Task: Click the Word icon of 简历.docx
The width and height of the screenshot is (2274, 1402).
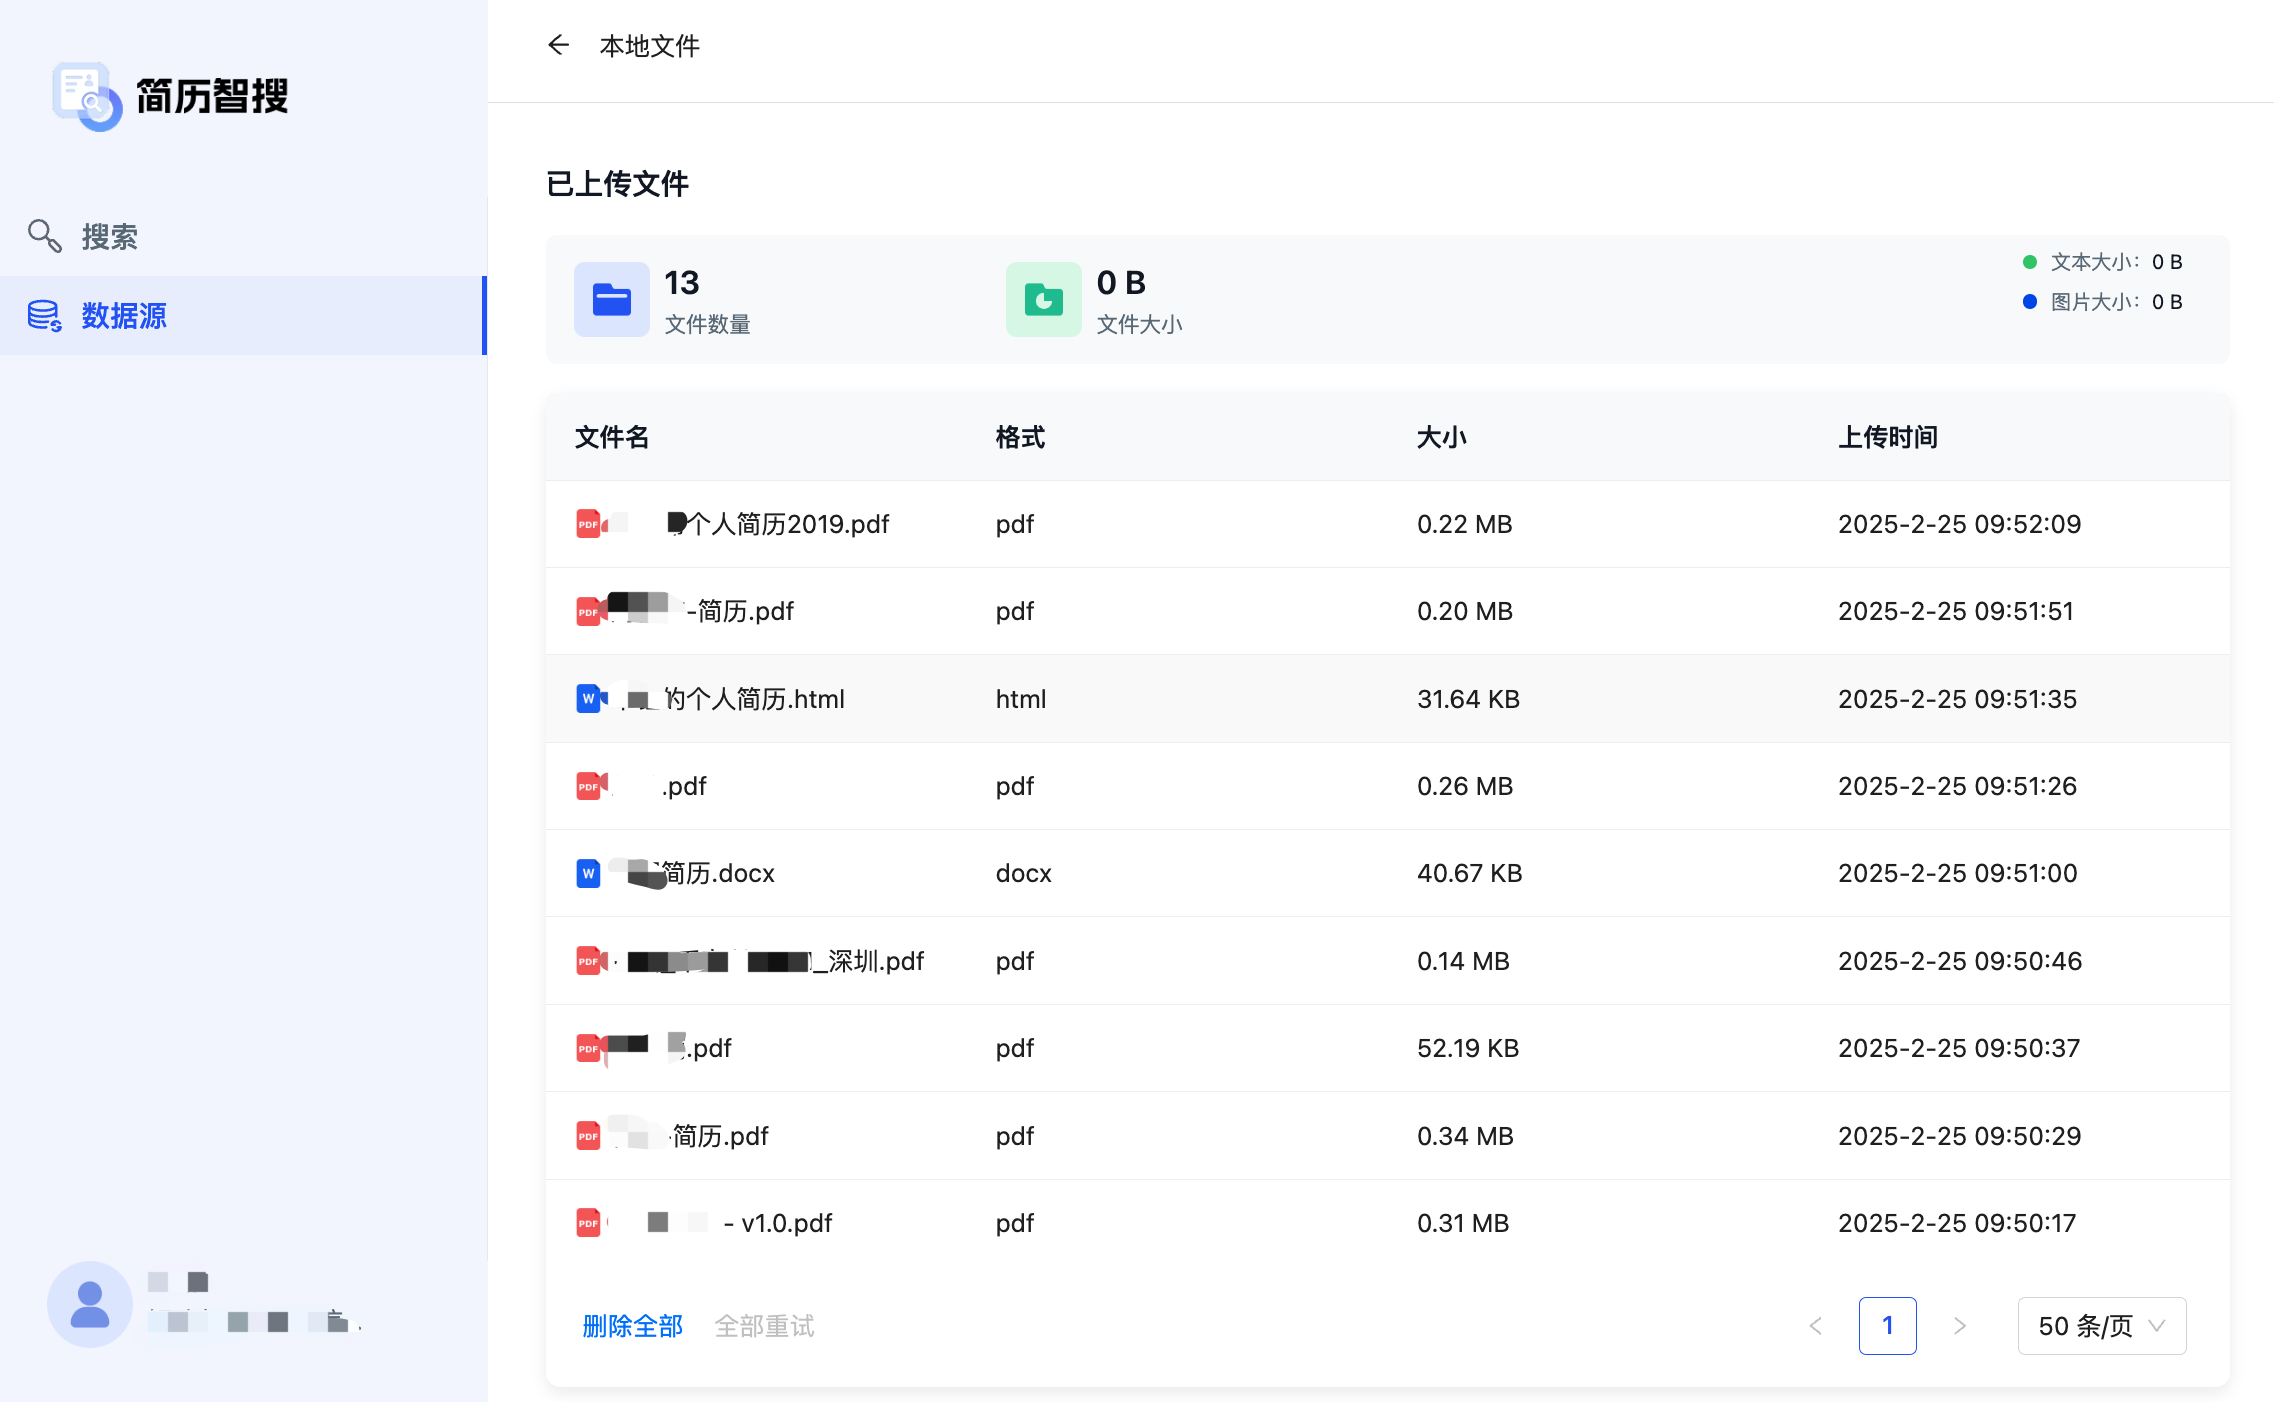Action: pos(588,873)
